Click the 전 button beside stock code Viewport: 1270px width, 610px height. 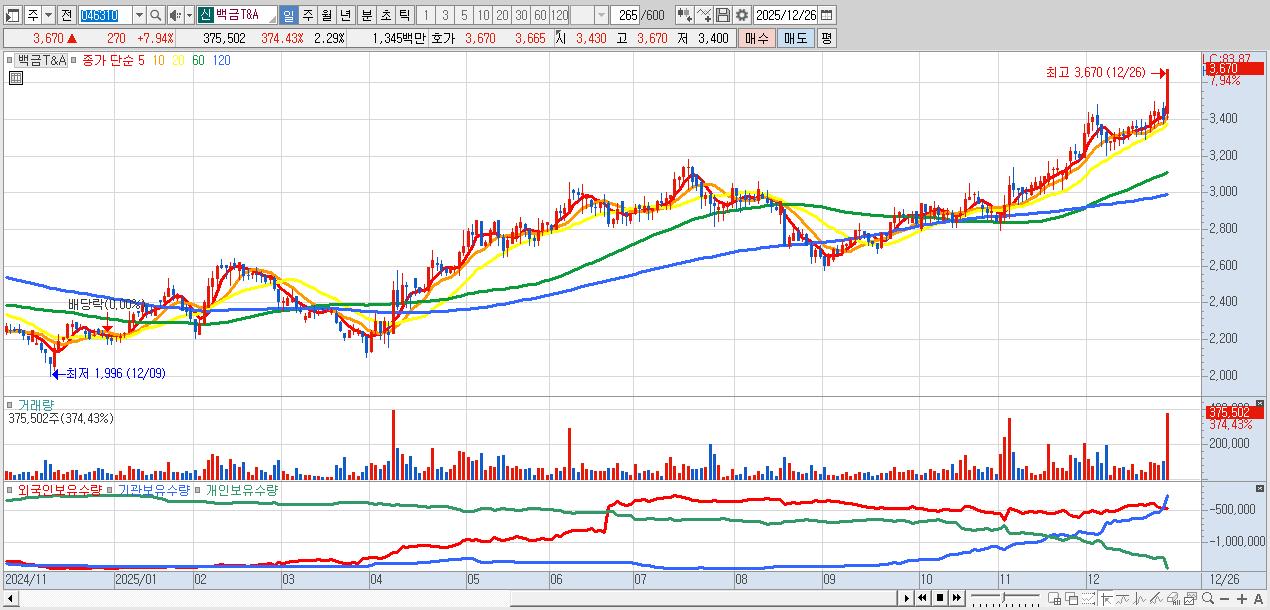click(66, 15)
